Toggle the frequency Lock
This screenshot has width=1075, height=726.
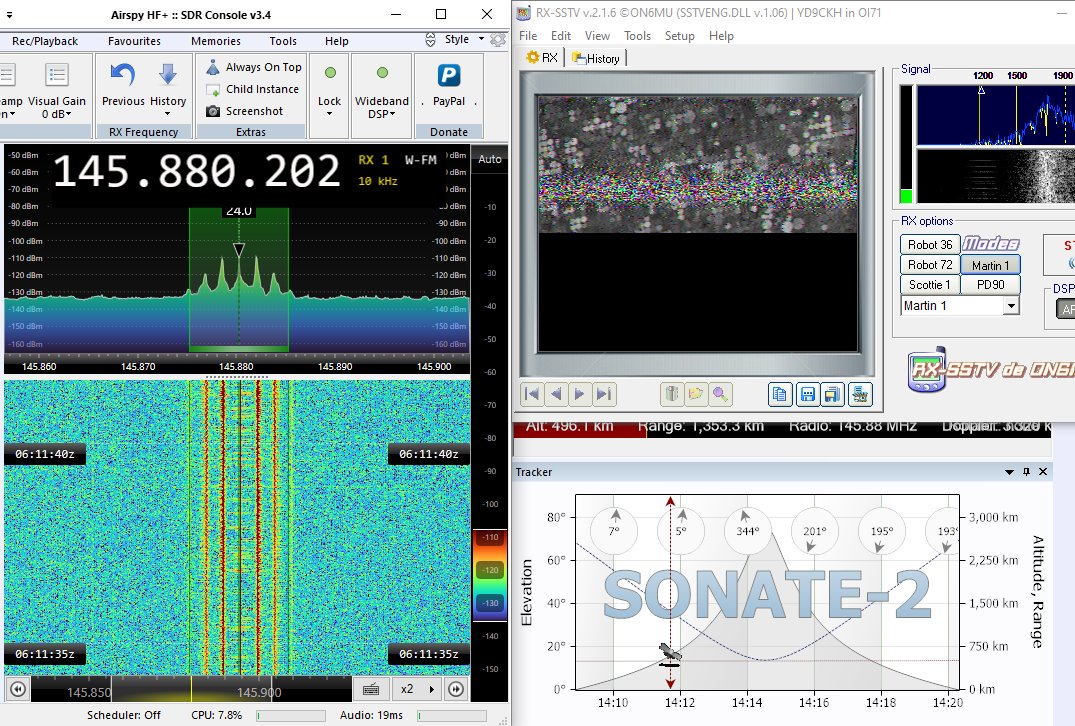tap(329, 90)
